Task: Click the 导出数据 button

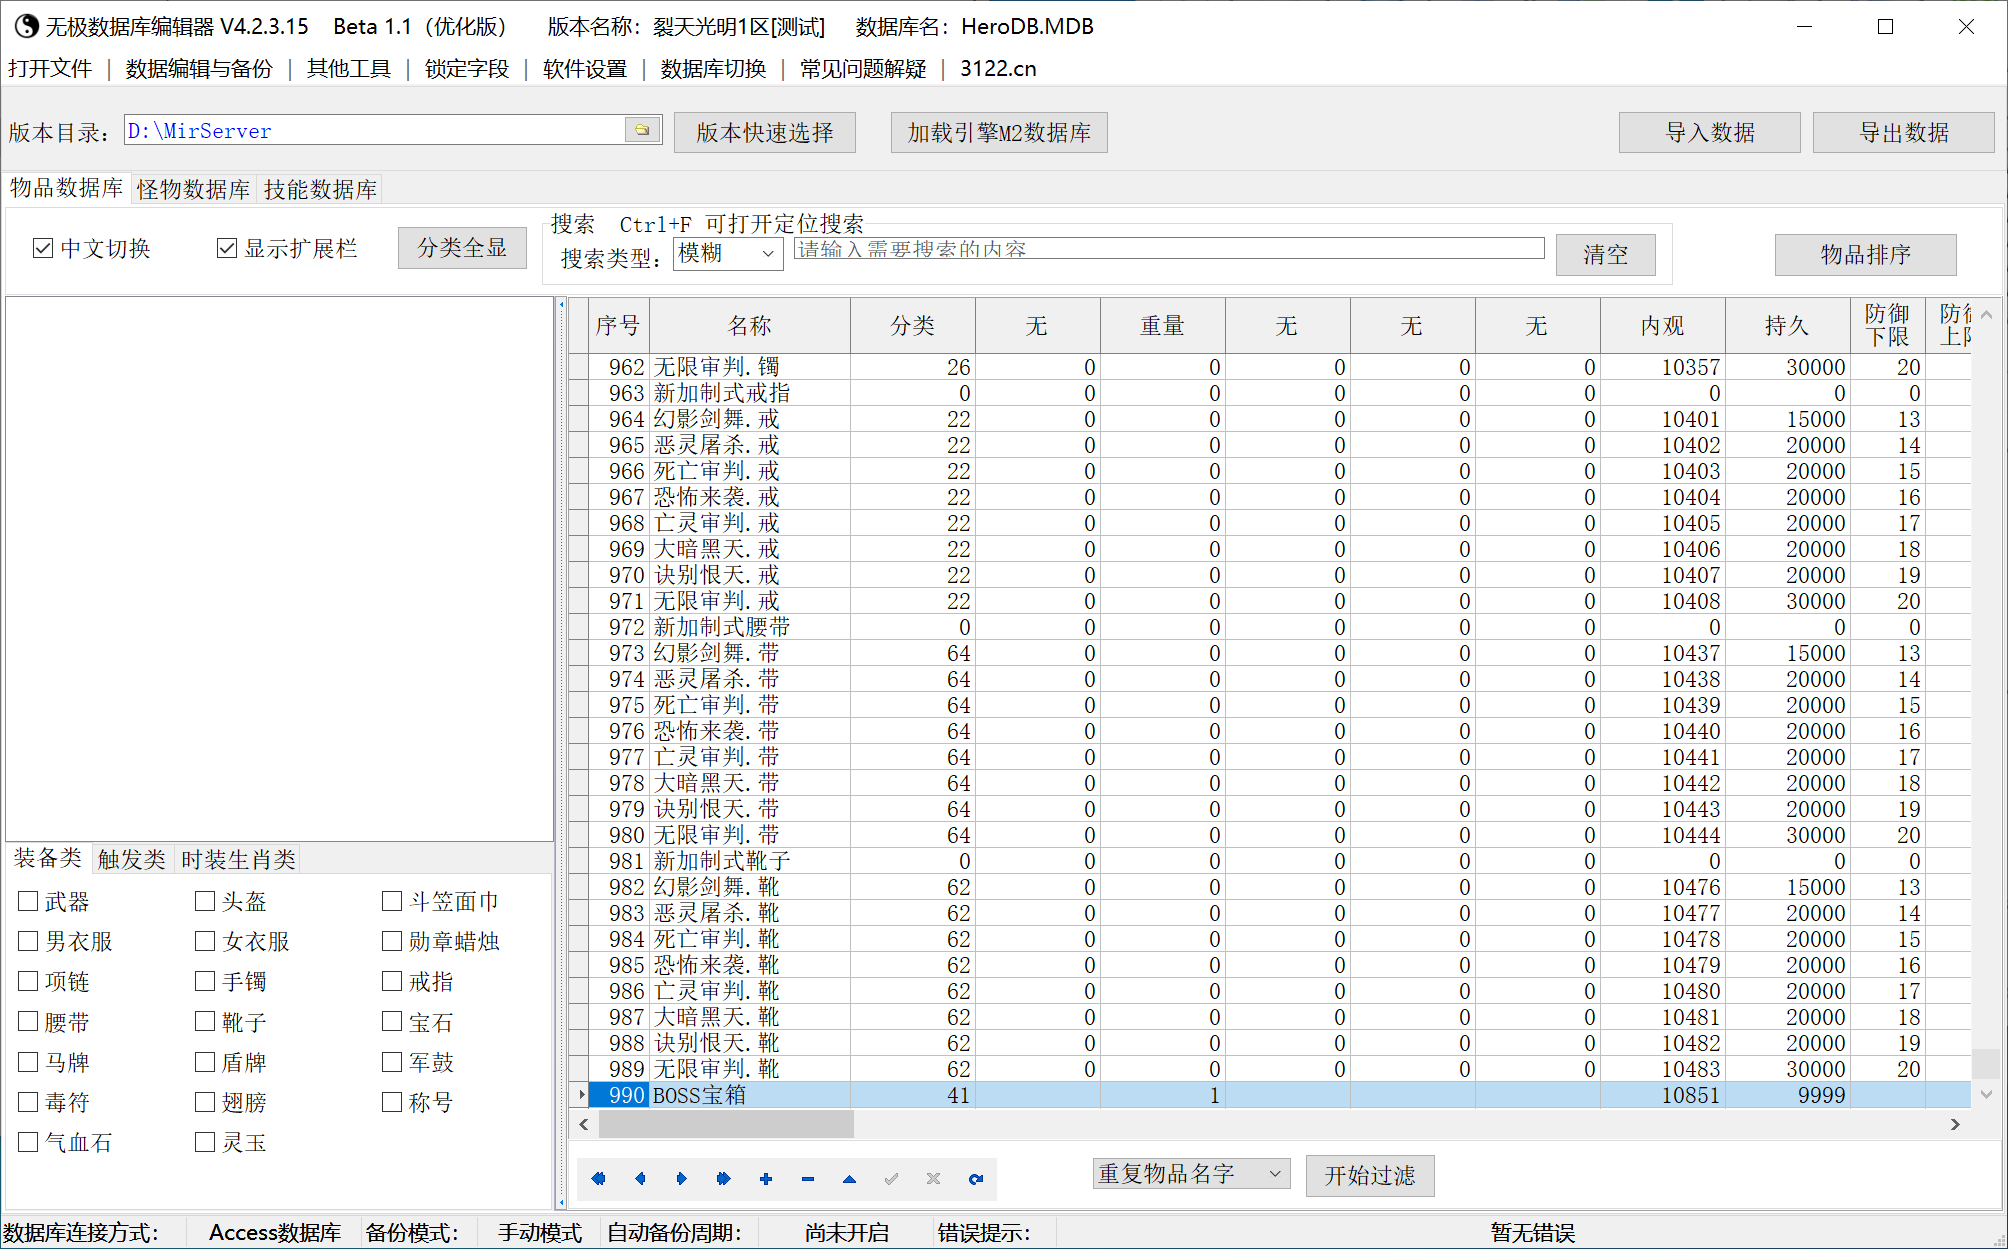Action: tap(1904, 132)
